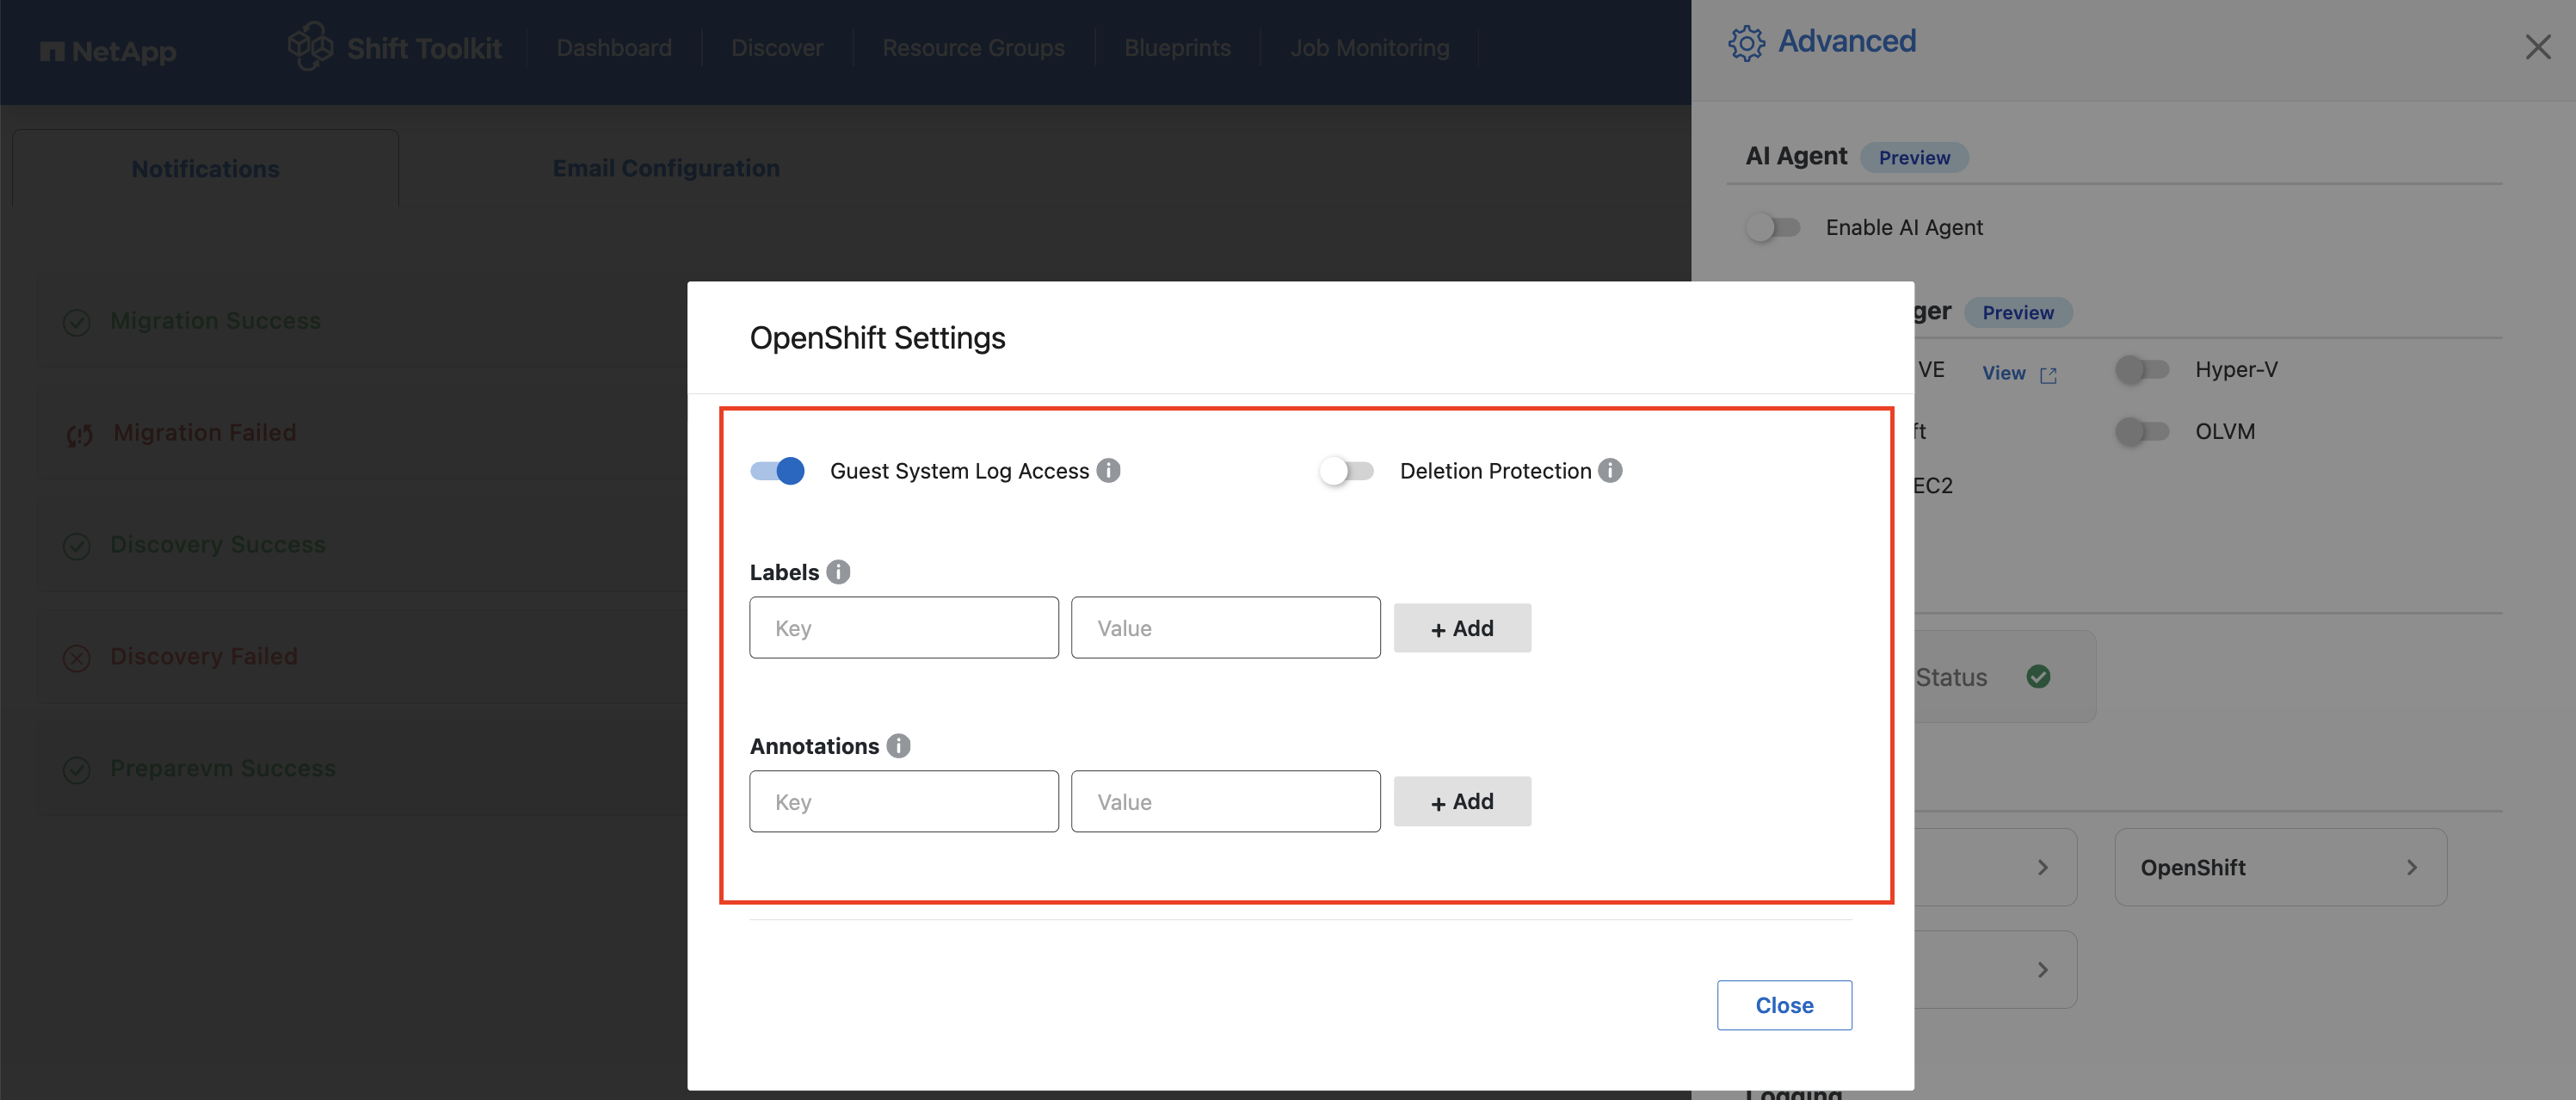
Task: Click the Shift Toolkit logo icon
Action: tap(310, 46)
